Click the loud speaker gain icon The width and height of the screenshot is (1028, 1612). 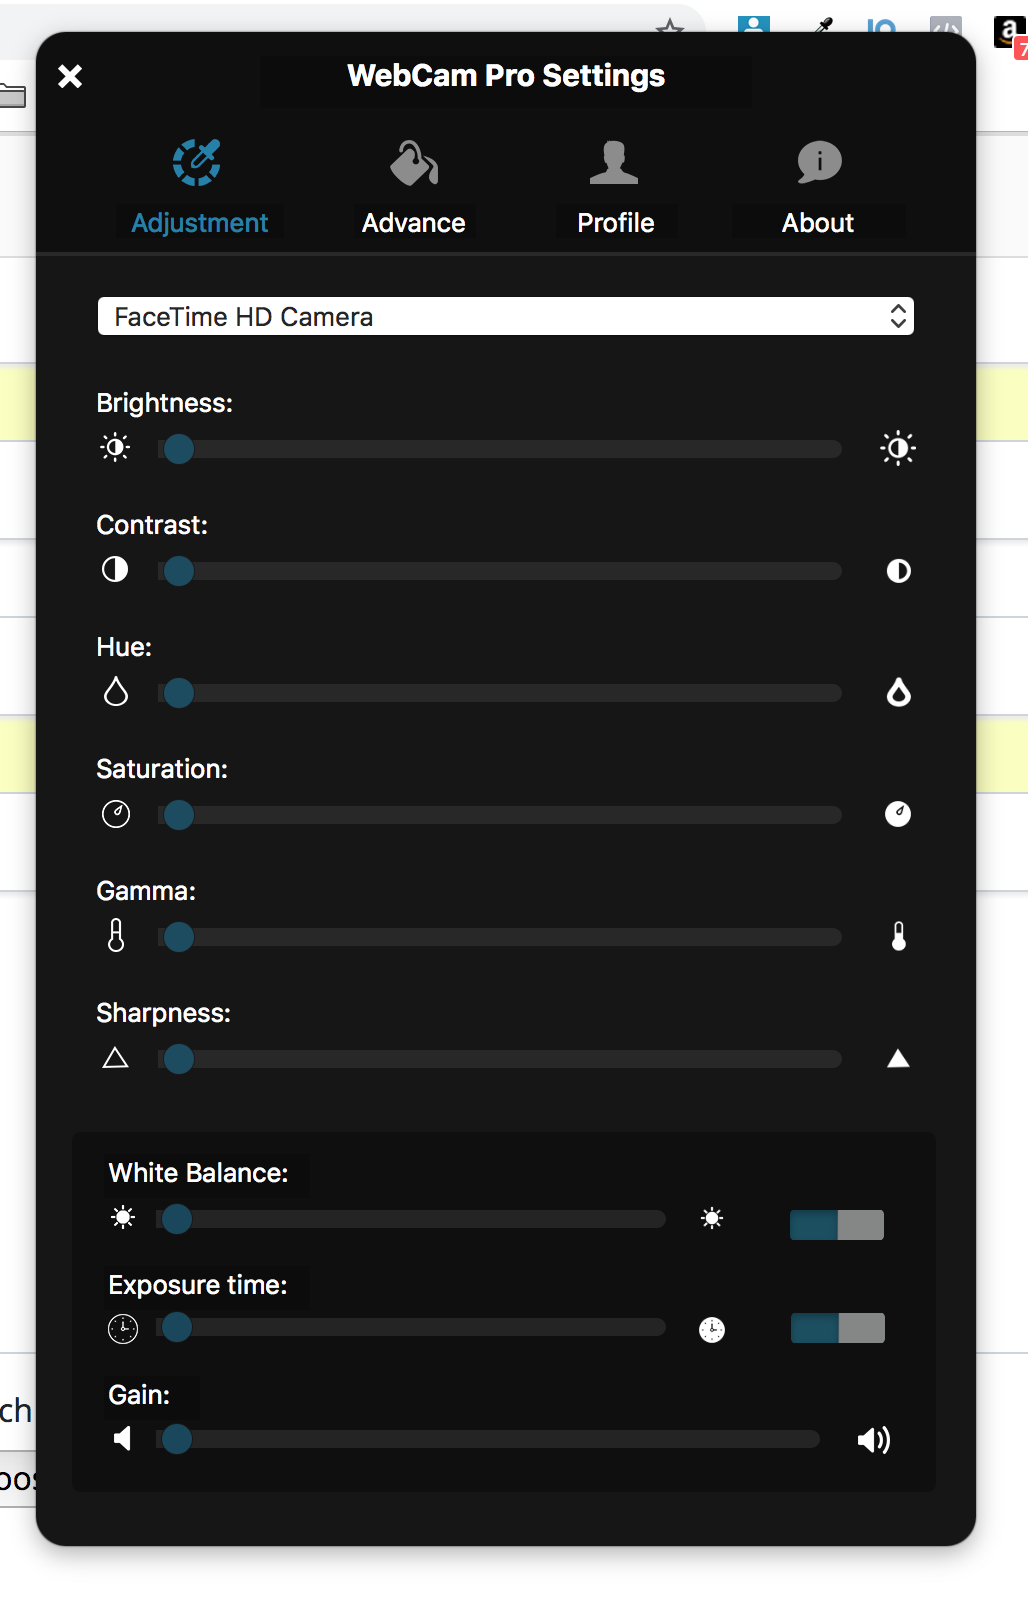point(874,1440)
